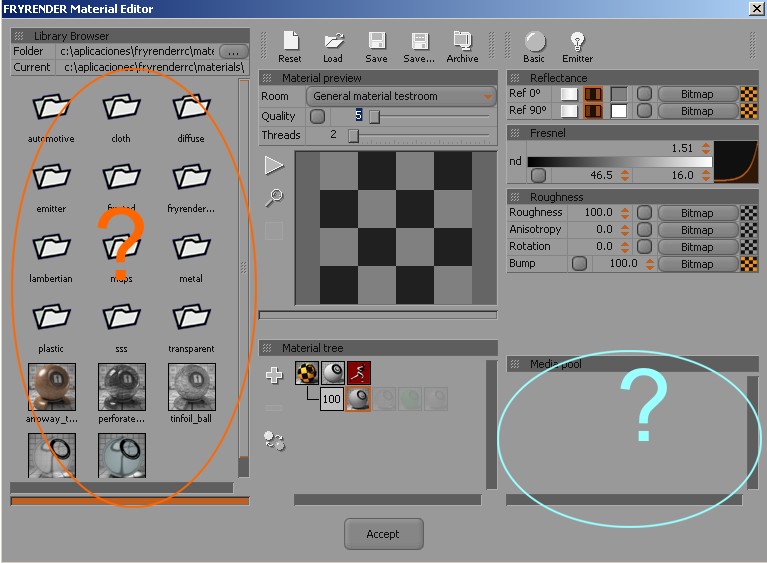This screenshot has width=767, height=563.
Task: Pick the Ref 90º white color swatch
Action: [x=619, y=111]
